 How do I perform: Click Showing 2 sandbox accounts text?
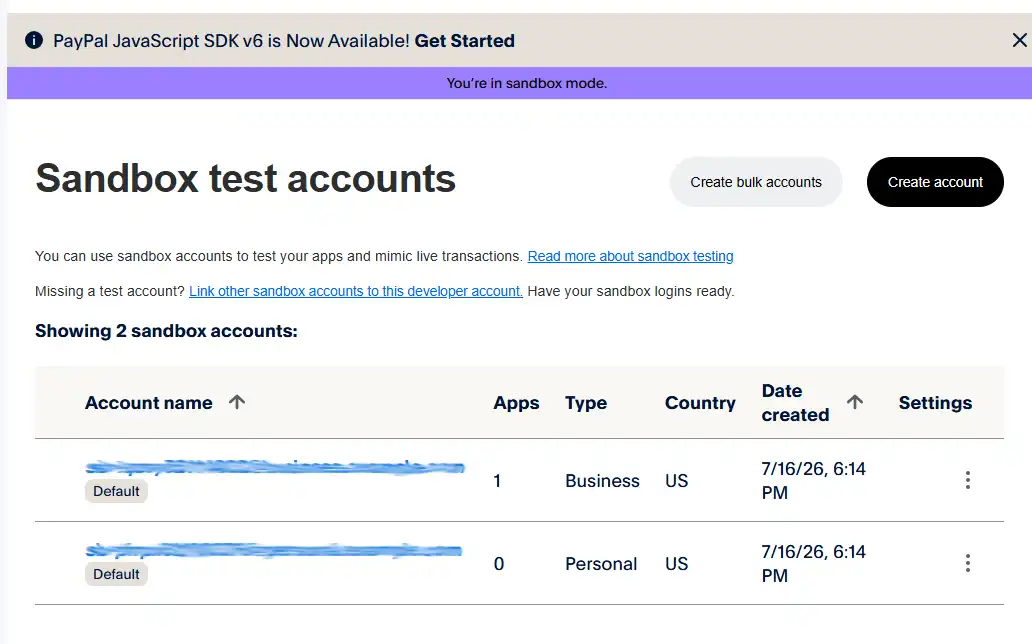166,331
